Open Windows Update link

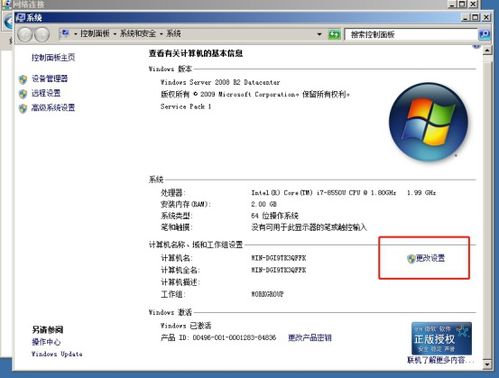[57, 354]
